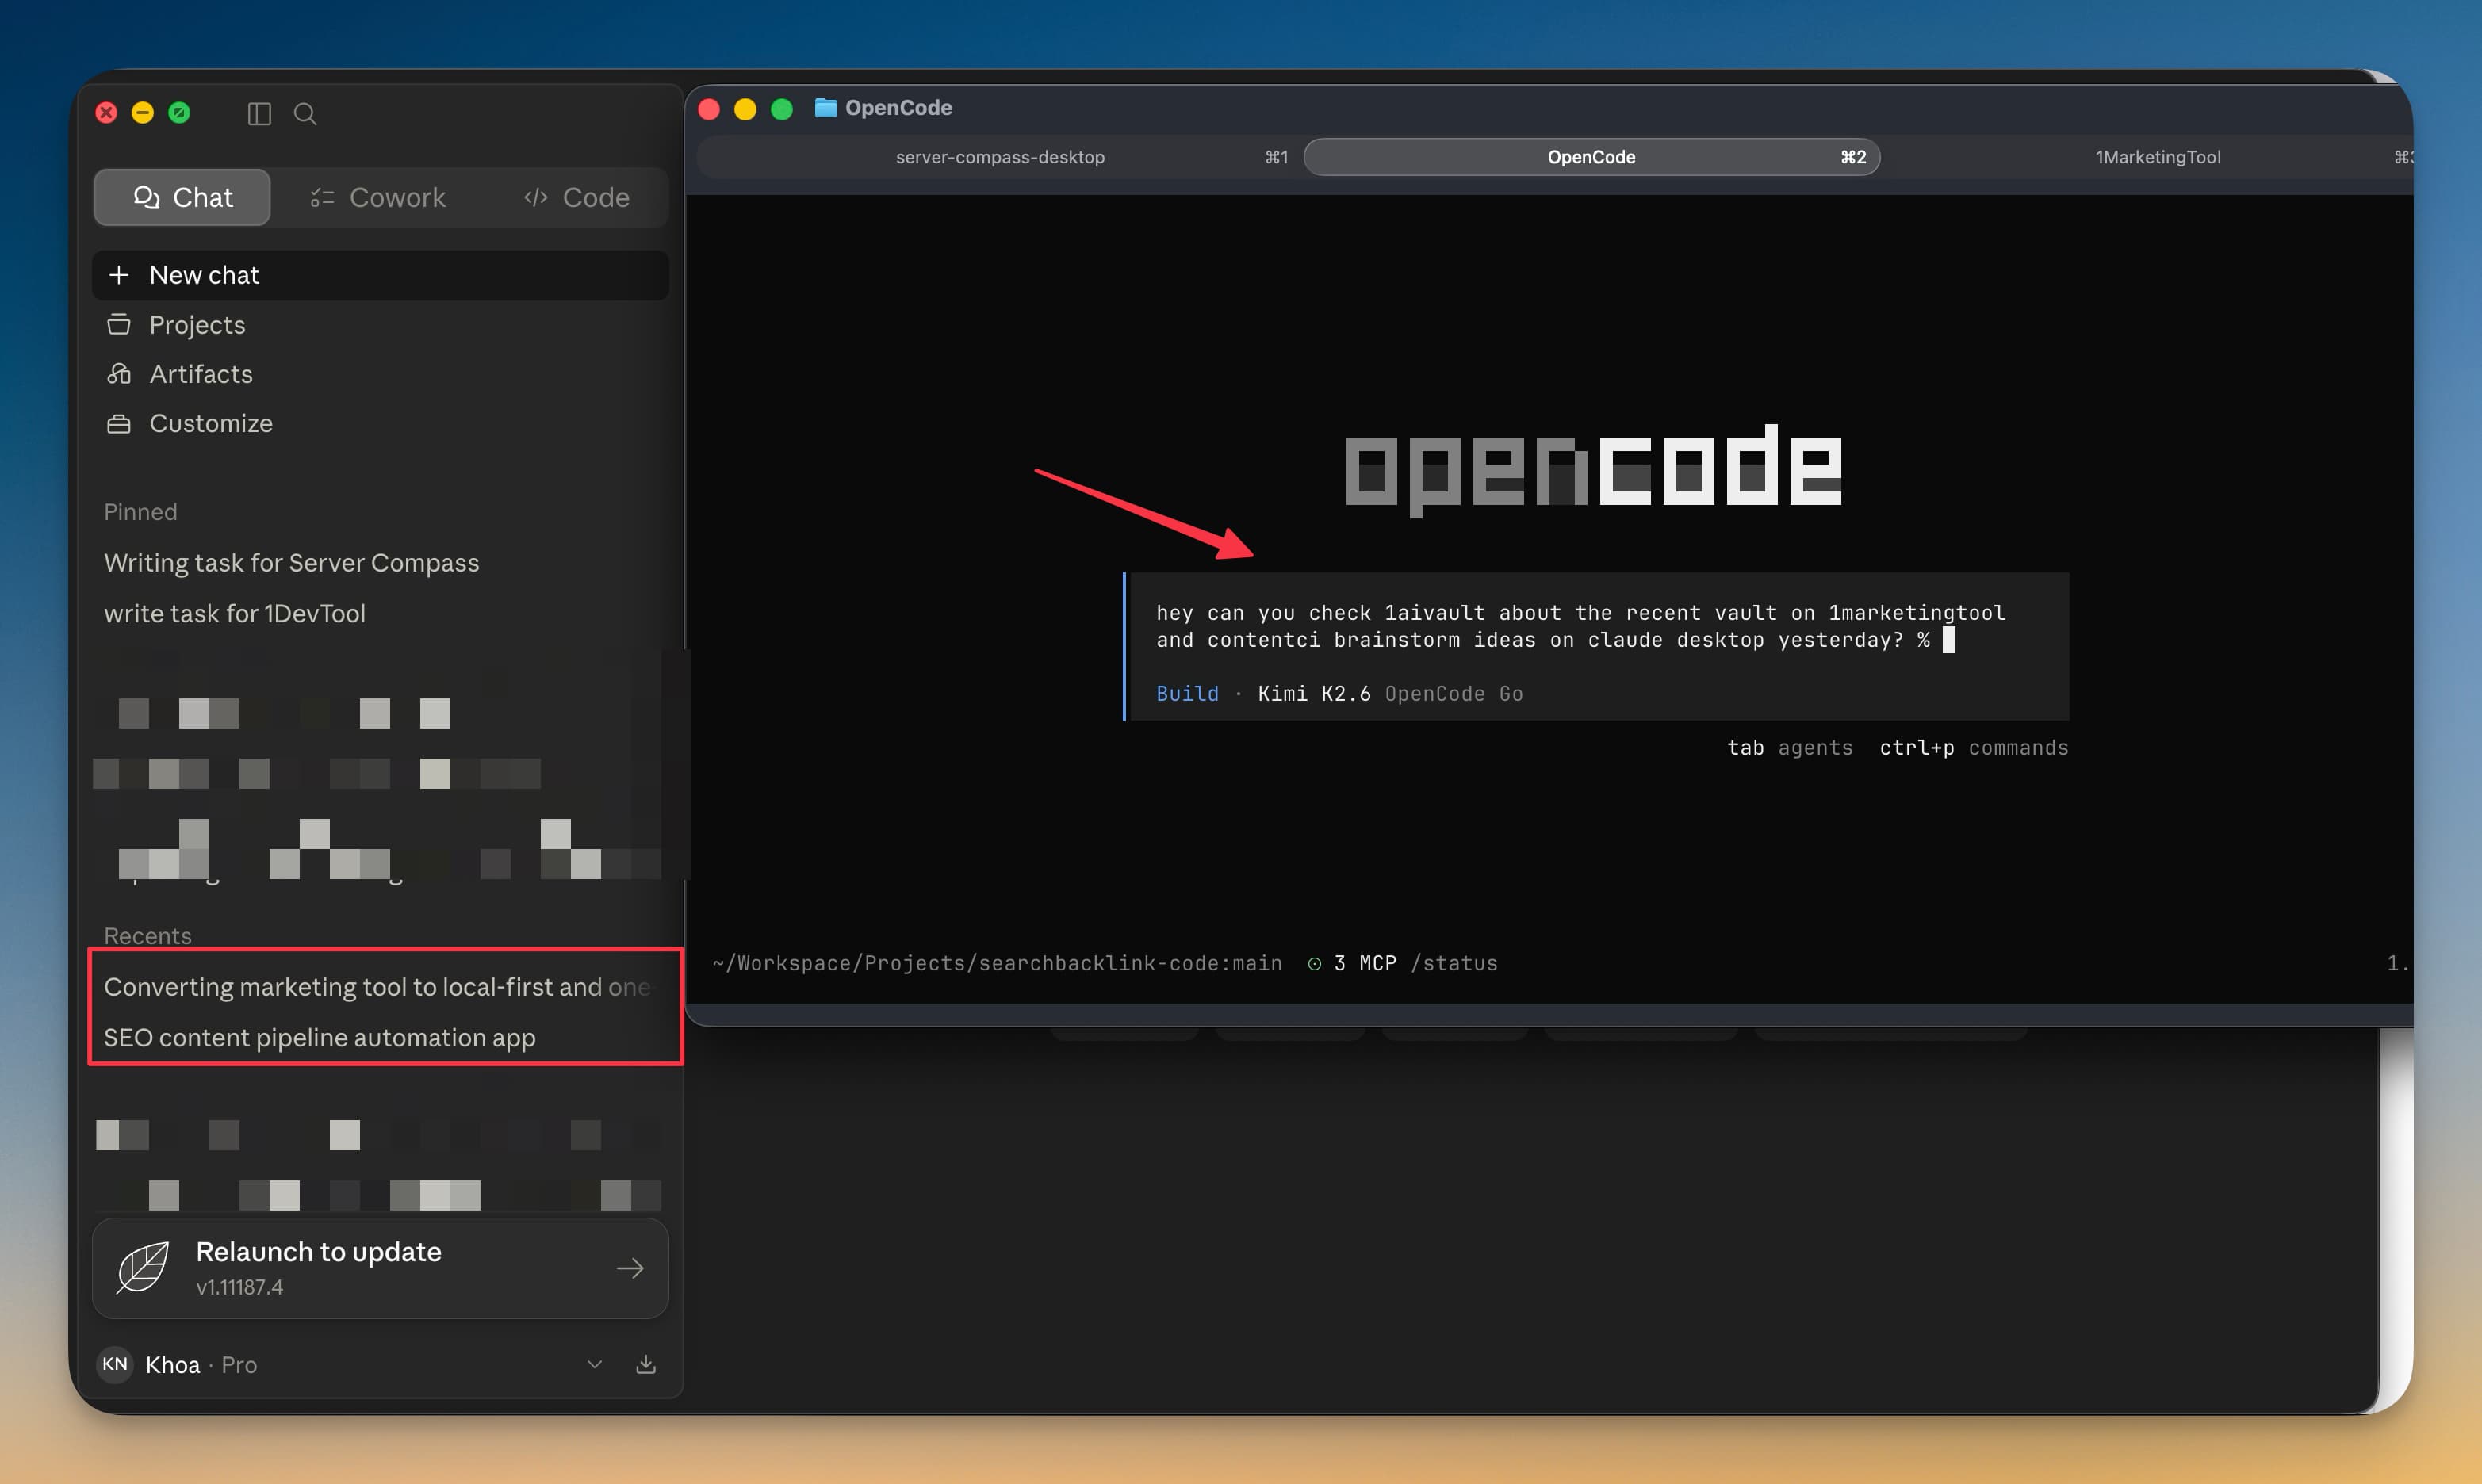Start a New chat
Image resolution: width=2482 pixels, height=1484 pixels.
(380, 275)
